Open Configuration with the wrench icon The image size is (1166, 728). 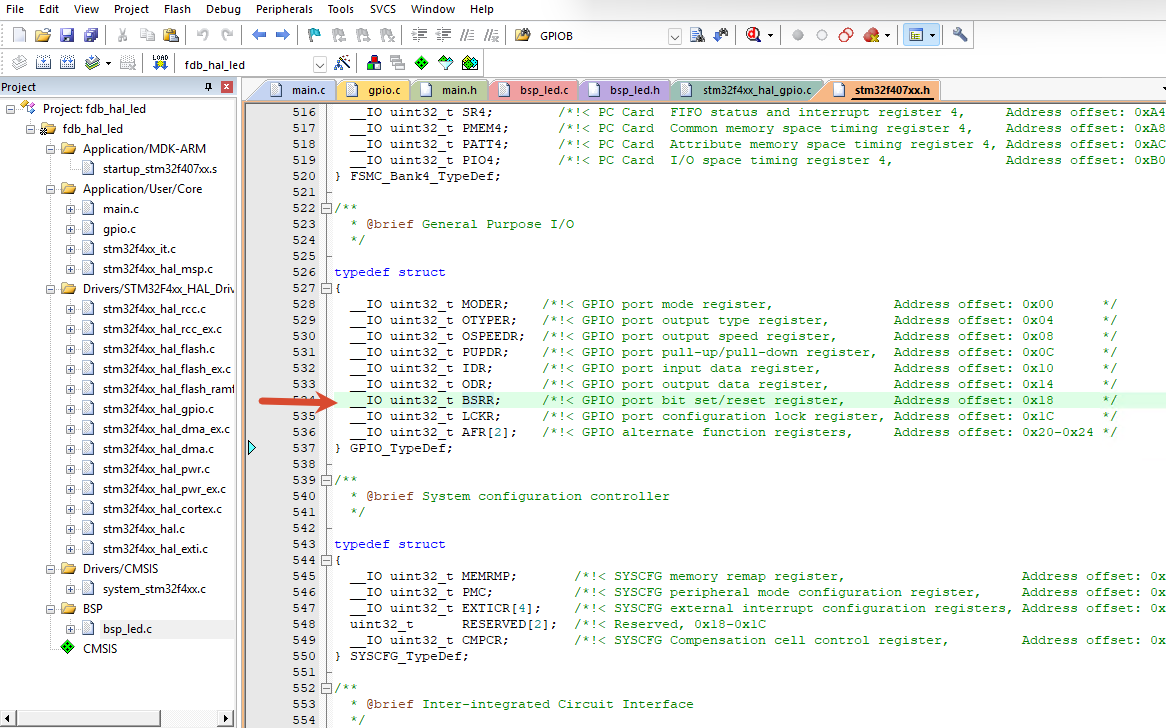959,35
